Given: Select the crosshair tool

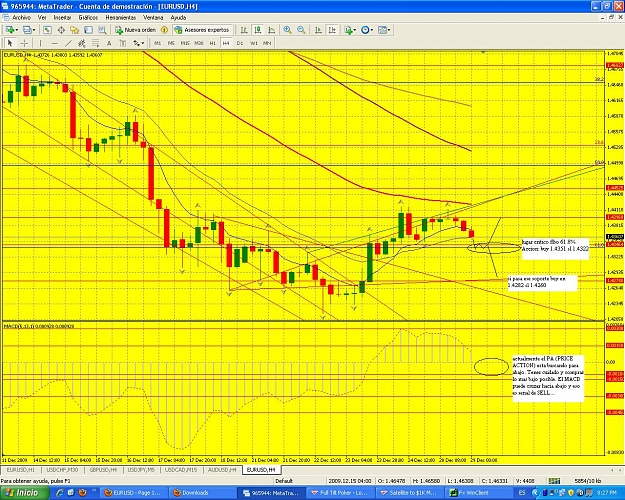Looking at the screenshot, I should [24, 43].
